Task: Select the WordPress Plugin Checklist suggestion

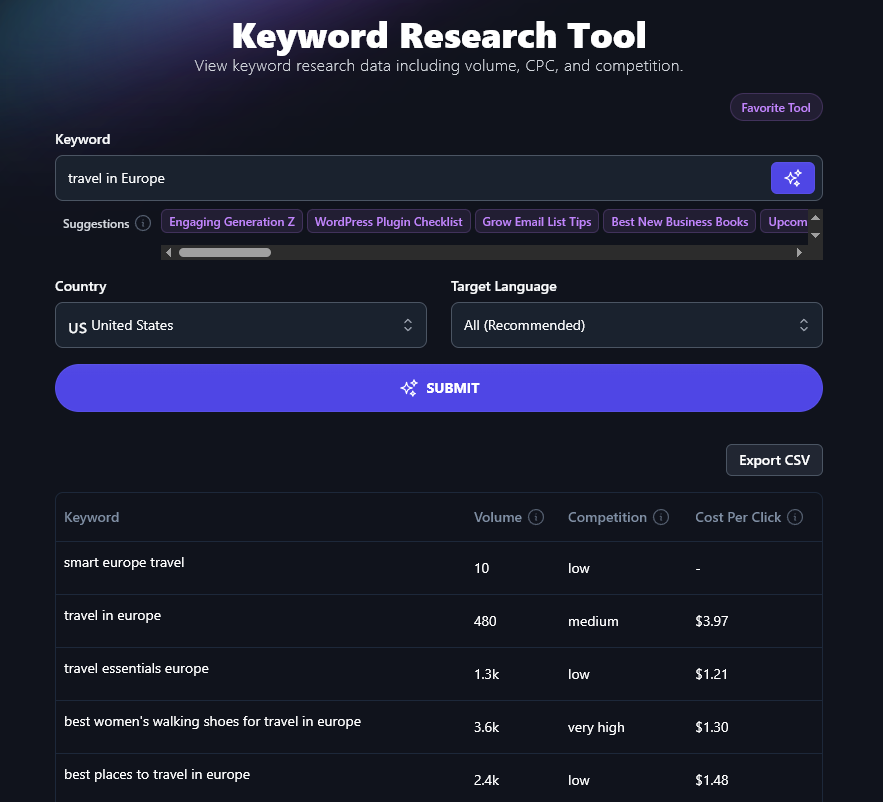Action: (x=388, y=221)
